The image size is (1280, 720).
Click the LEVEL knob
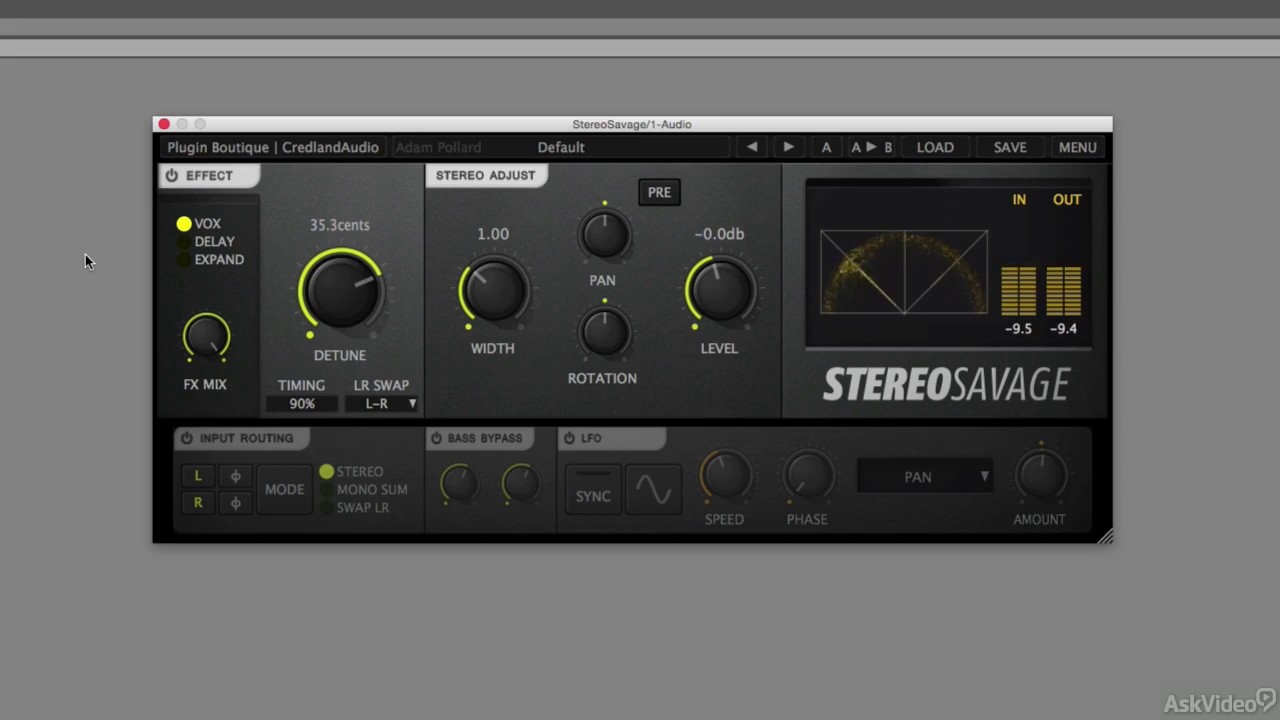tap(720, 291)
